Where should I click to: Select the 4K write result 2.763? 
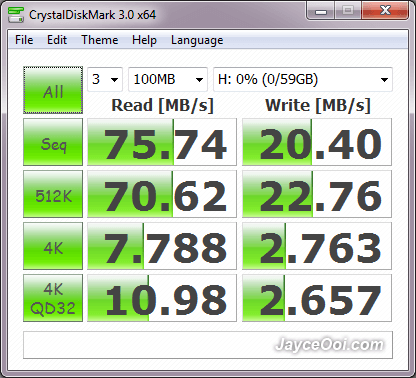[317, 246]
